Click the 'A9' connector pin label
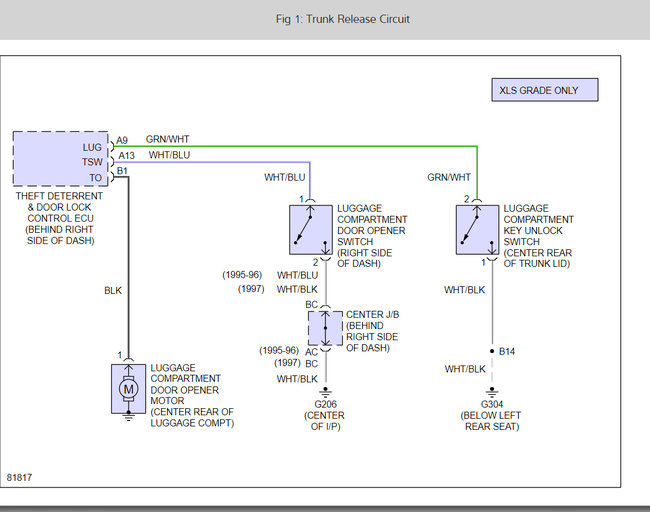This screenshot has height=512, width=650. coord(122,141)
